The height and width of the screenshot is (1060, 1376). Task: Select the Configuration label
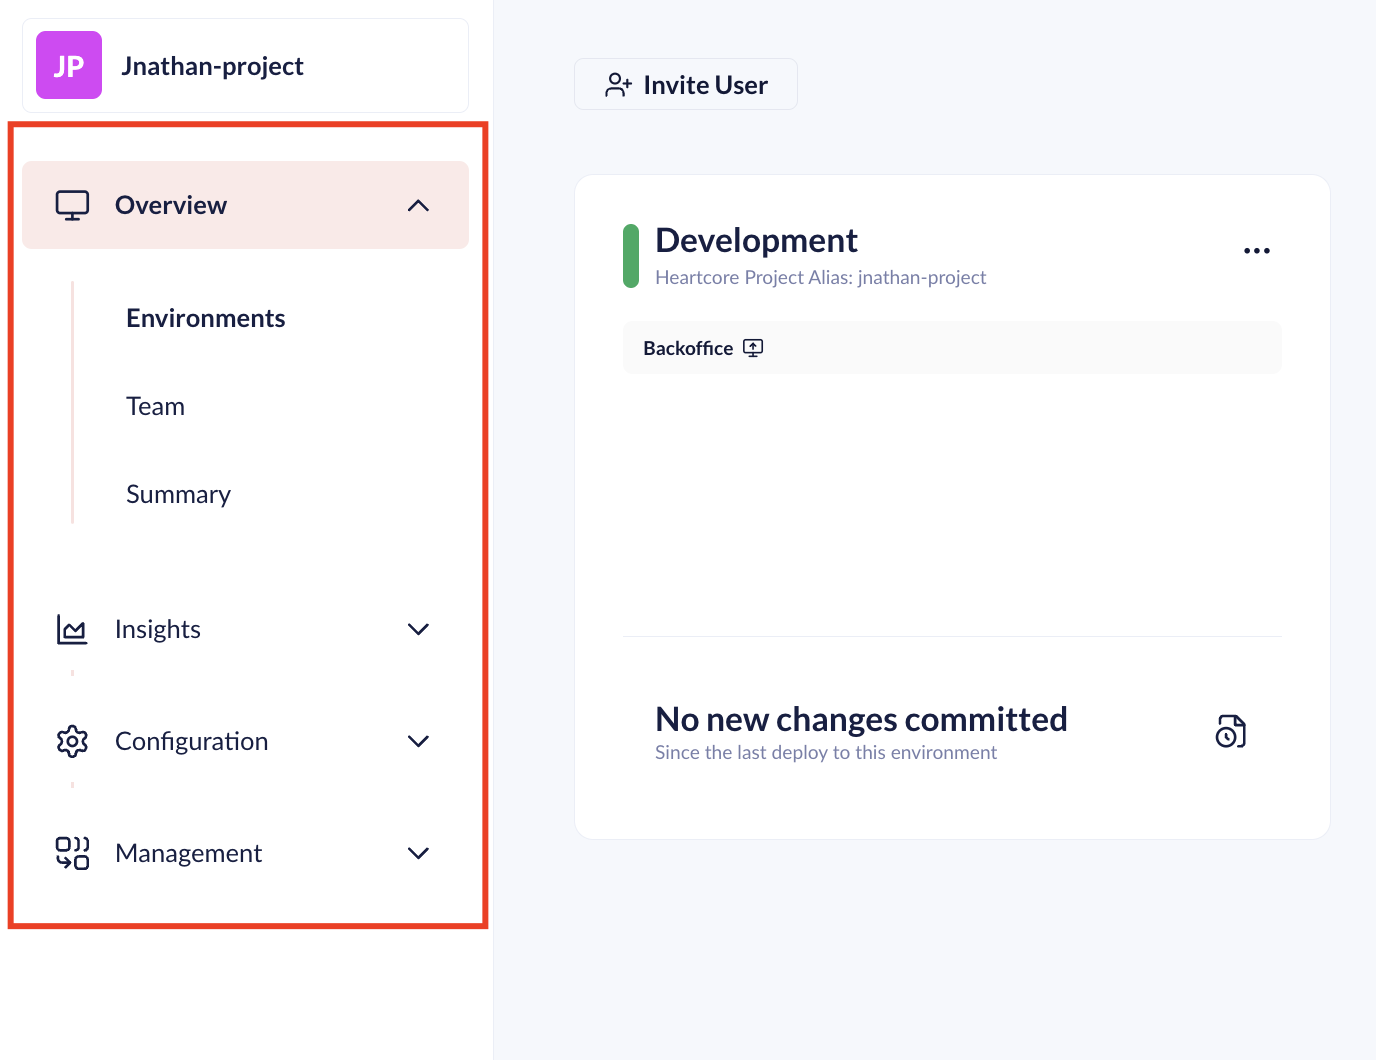[192, 741]
